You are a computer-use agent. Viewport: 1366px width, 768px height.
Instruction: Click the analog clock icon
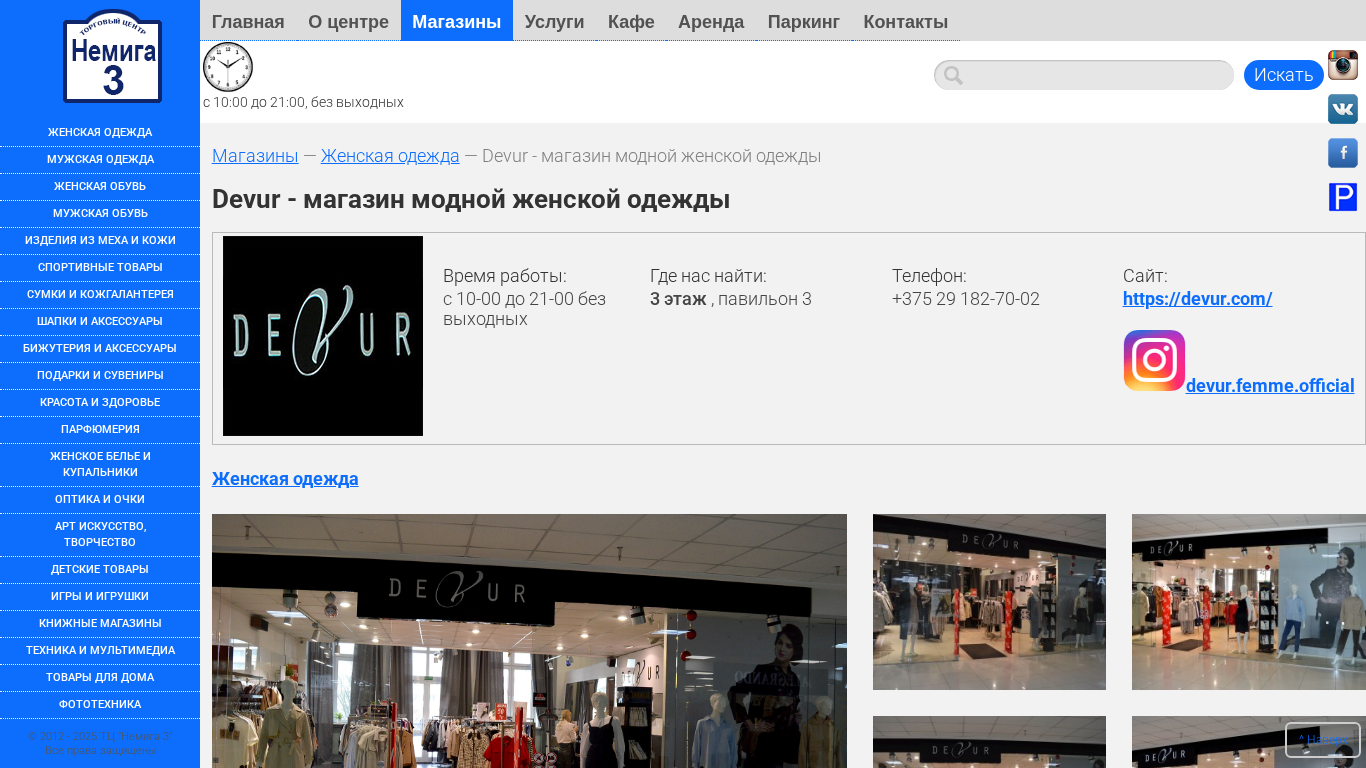coord(228,67)
